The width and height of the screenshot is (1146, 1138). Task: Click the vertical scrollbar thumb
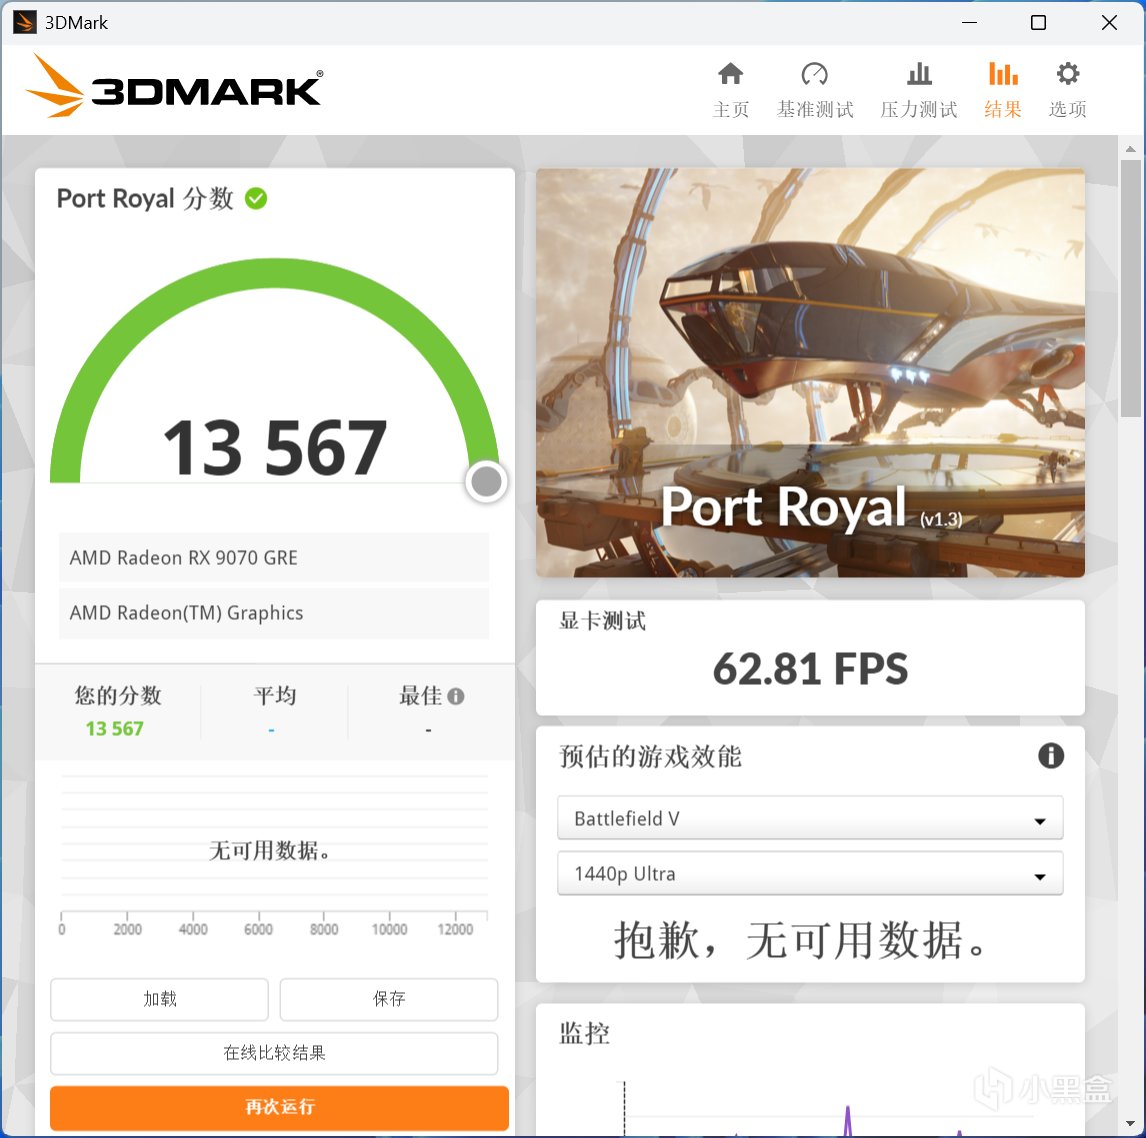[1131, 289]
